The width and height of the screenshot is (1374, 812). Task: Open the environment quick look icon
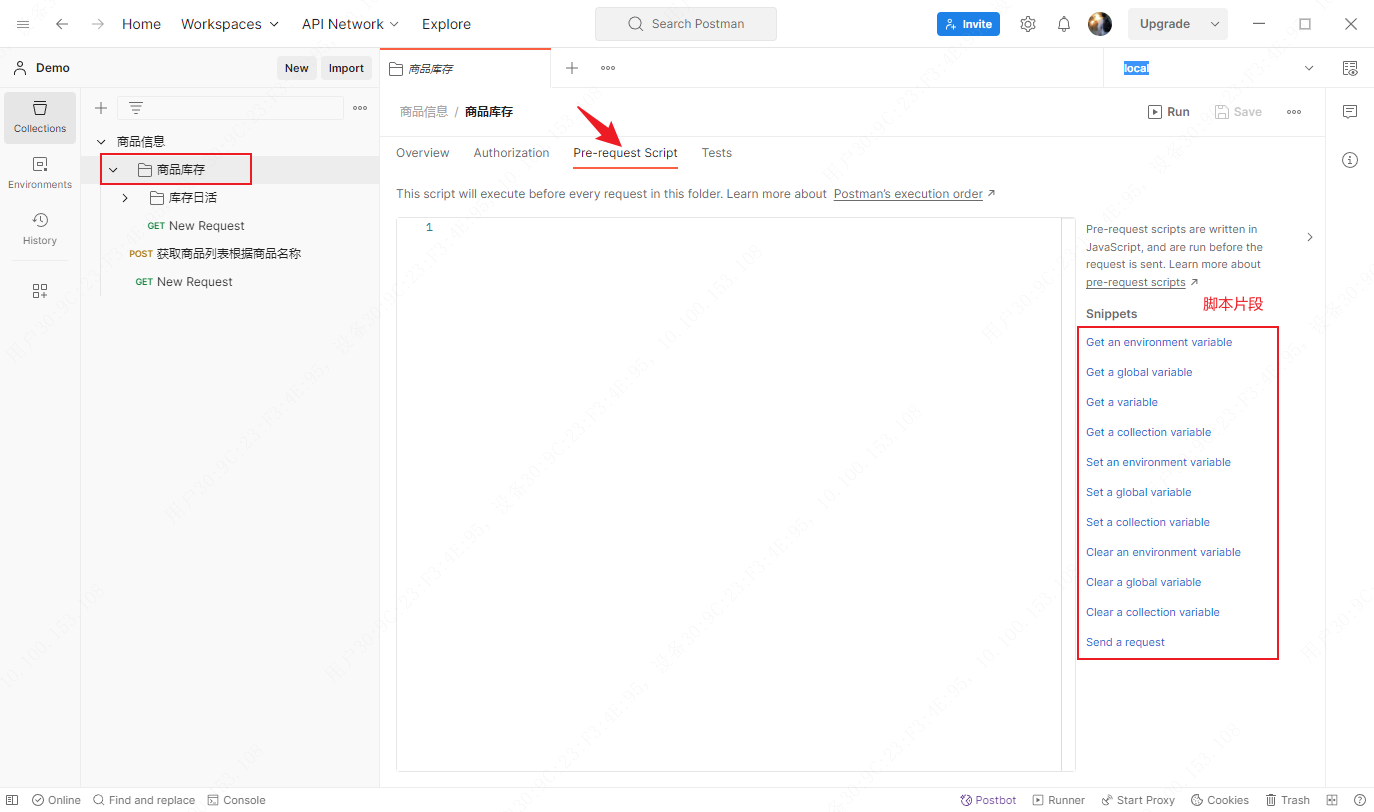coord(1350,68)
